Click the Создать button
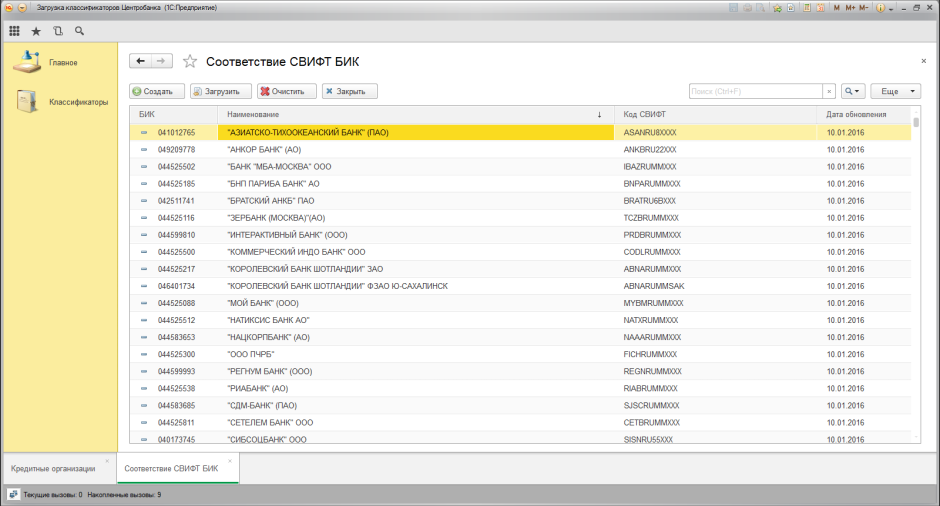Viewport: 940px width, 506px height. (157, 91)
